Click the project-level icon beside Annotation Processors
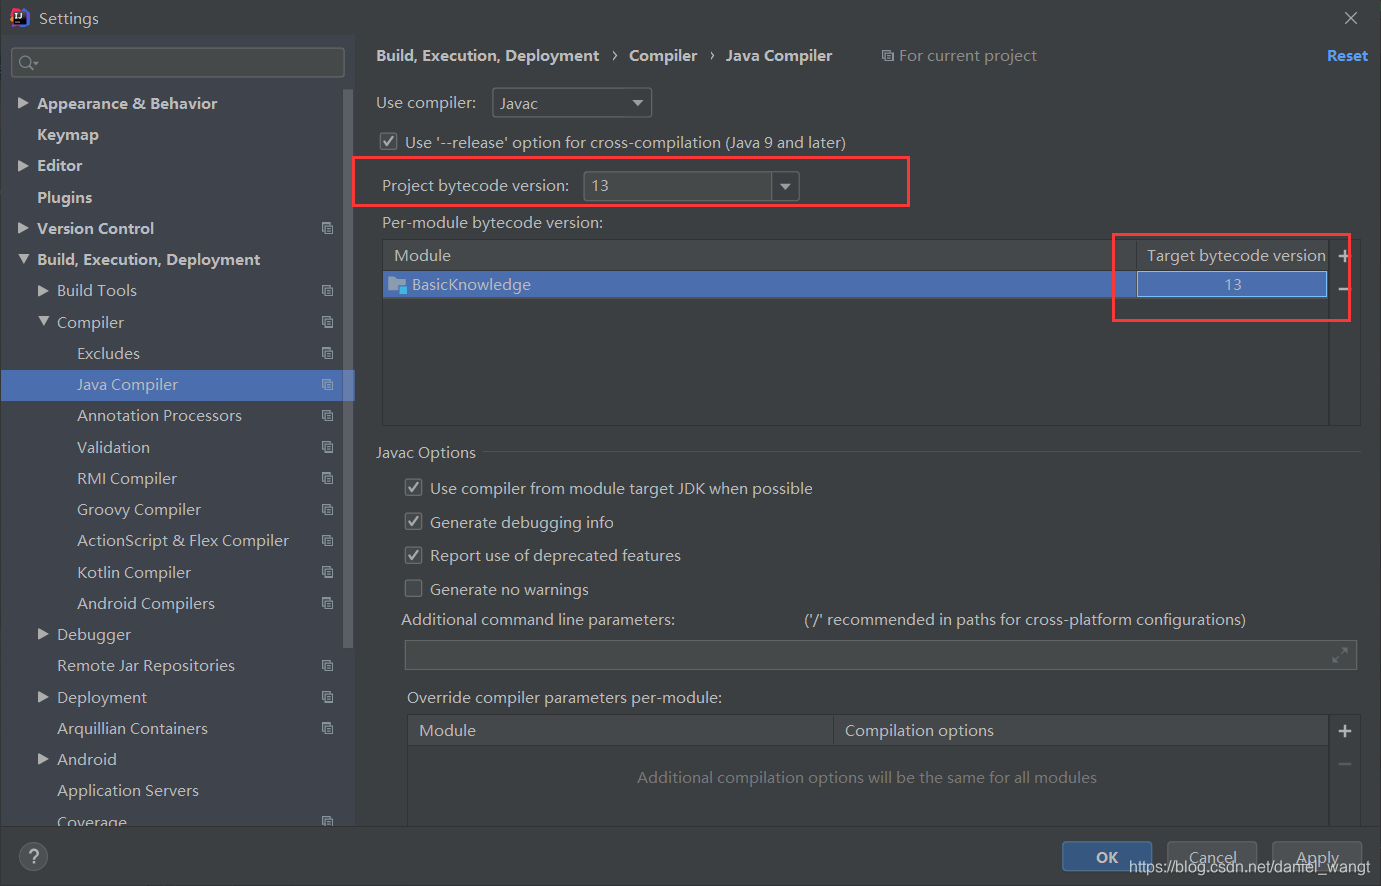This screenshot has height=886, width=1381. (x=327, y=415)
